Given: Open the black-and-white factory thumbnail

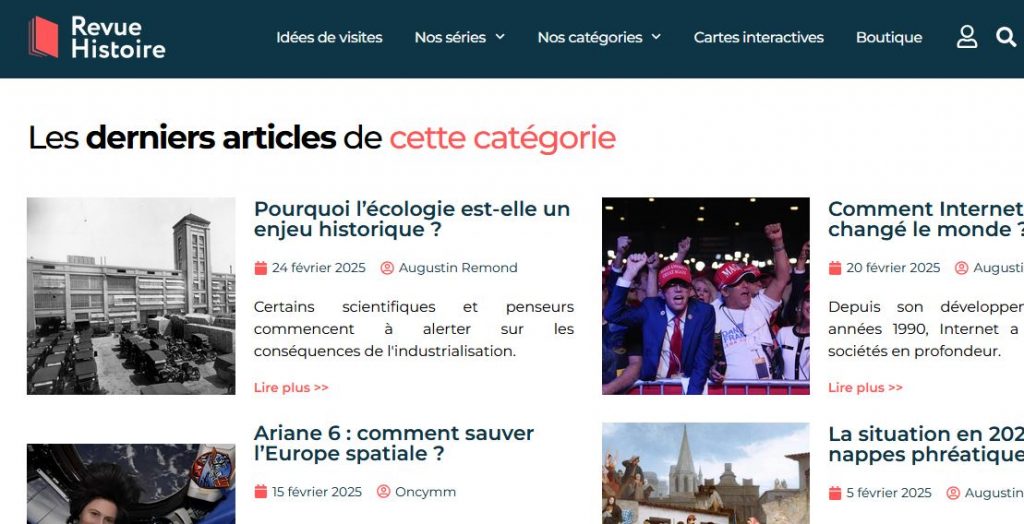Looking at the screenshot, I should point(131,296).
